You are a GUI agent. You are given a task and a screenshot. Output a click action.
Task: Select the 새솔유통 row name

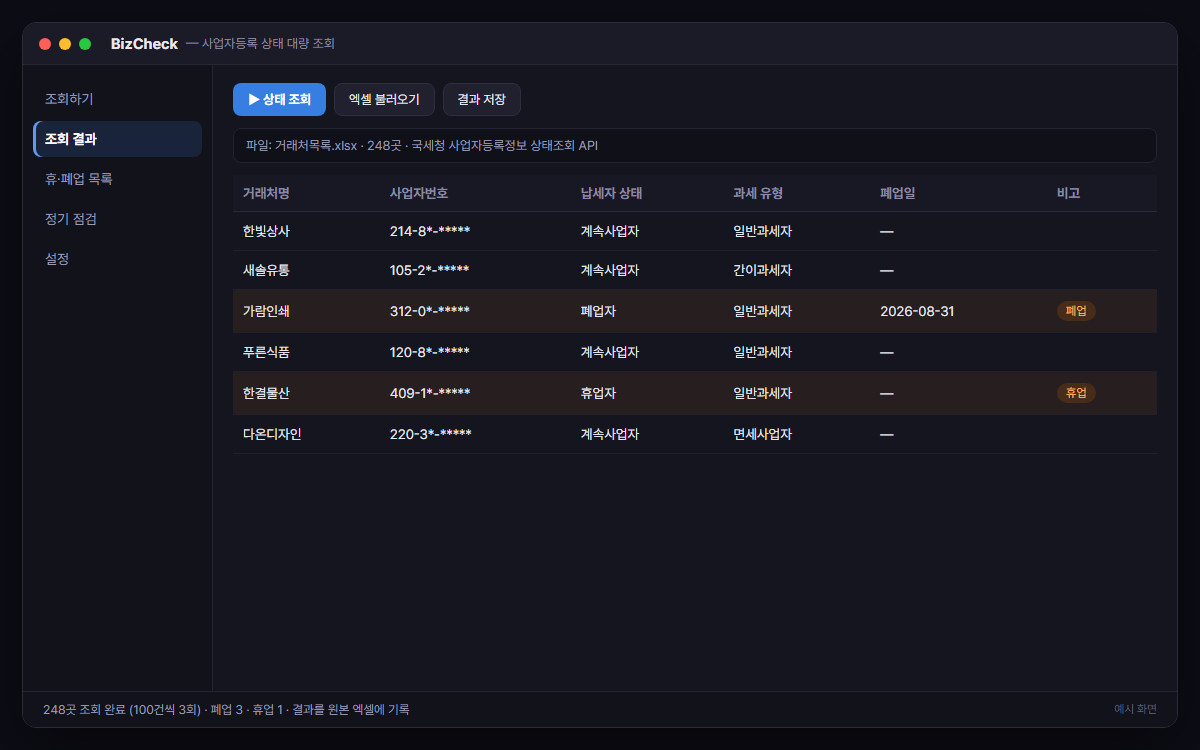[x=266, y=270]
